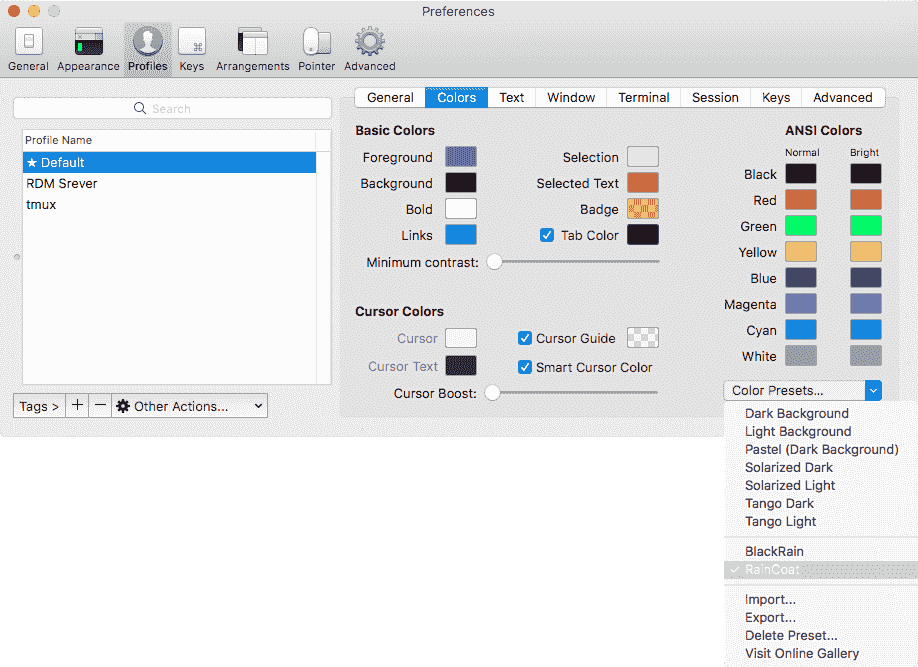Uncheck Cursor Guide
The image size is (918, 667).
[x=525, y=338]
